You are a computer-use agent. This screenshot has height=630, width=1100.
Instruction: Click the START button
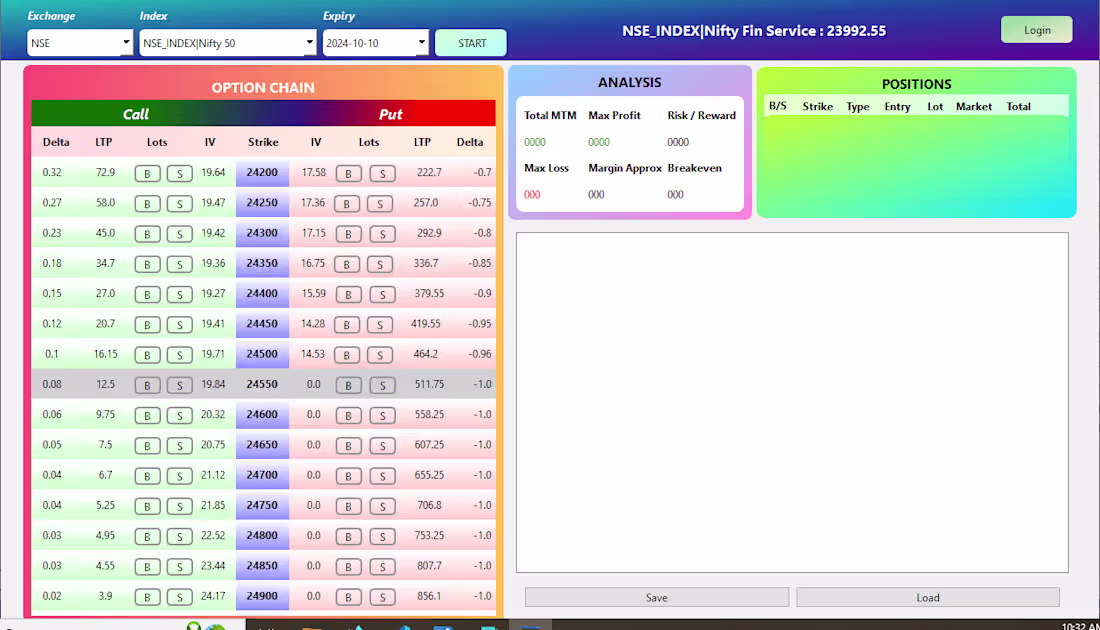click(x=470, y=43)
